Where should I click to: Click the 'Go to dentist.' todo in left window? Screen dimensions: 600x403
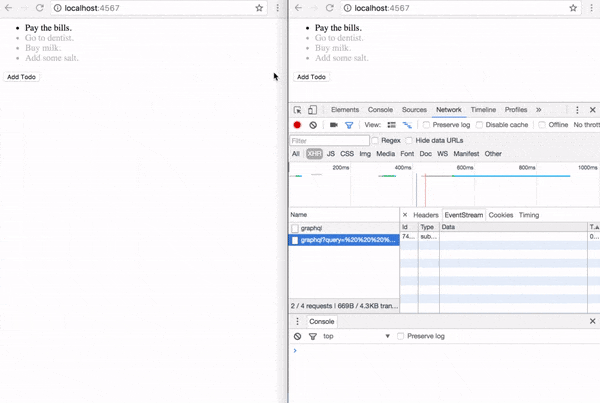pyautogui.click(x=49, y=38)
